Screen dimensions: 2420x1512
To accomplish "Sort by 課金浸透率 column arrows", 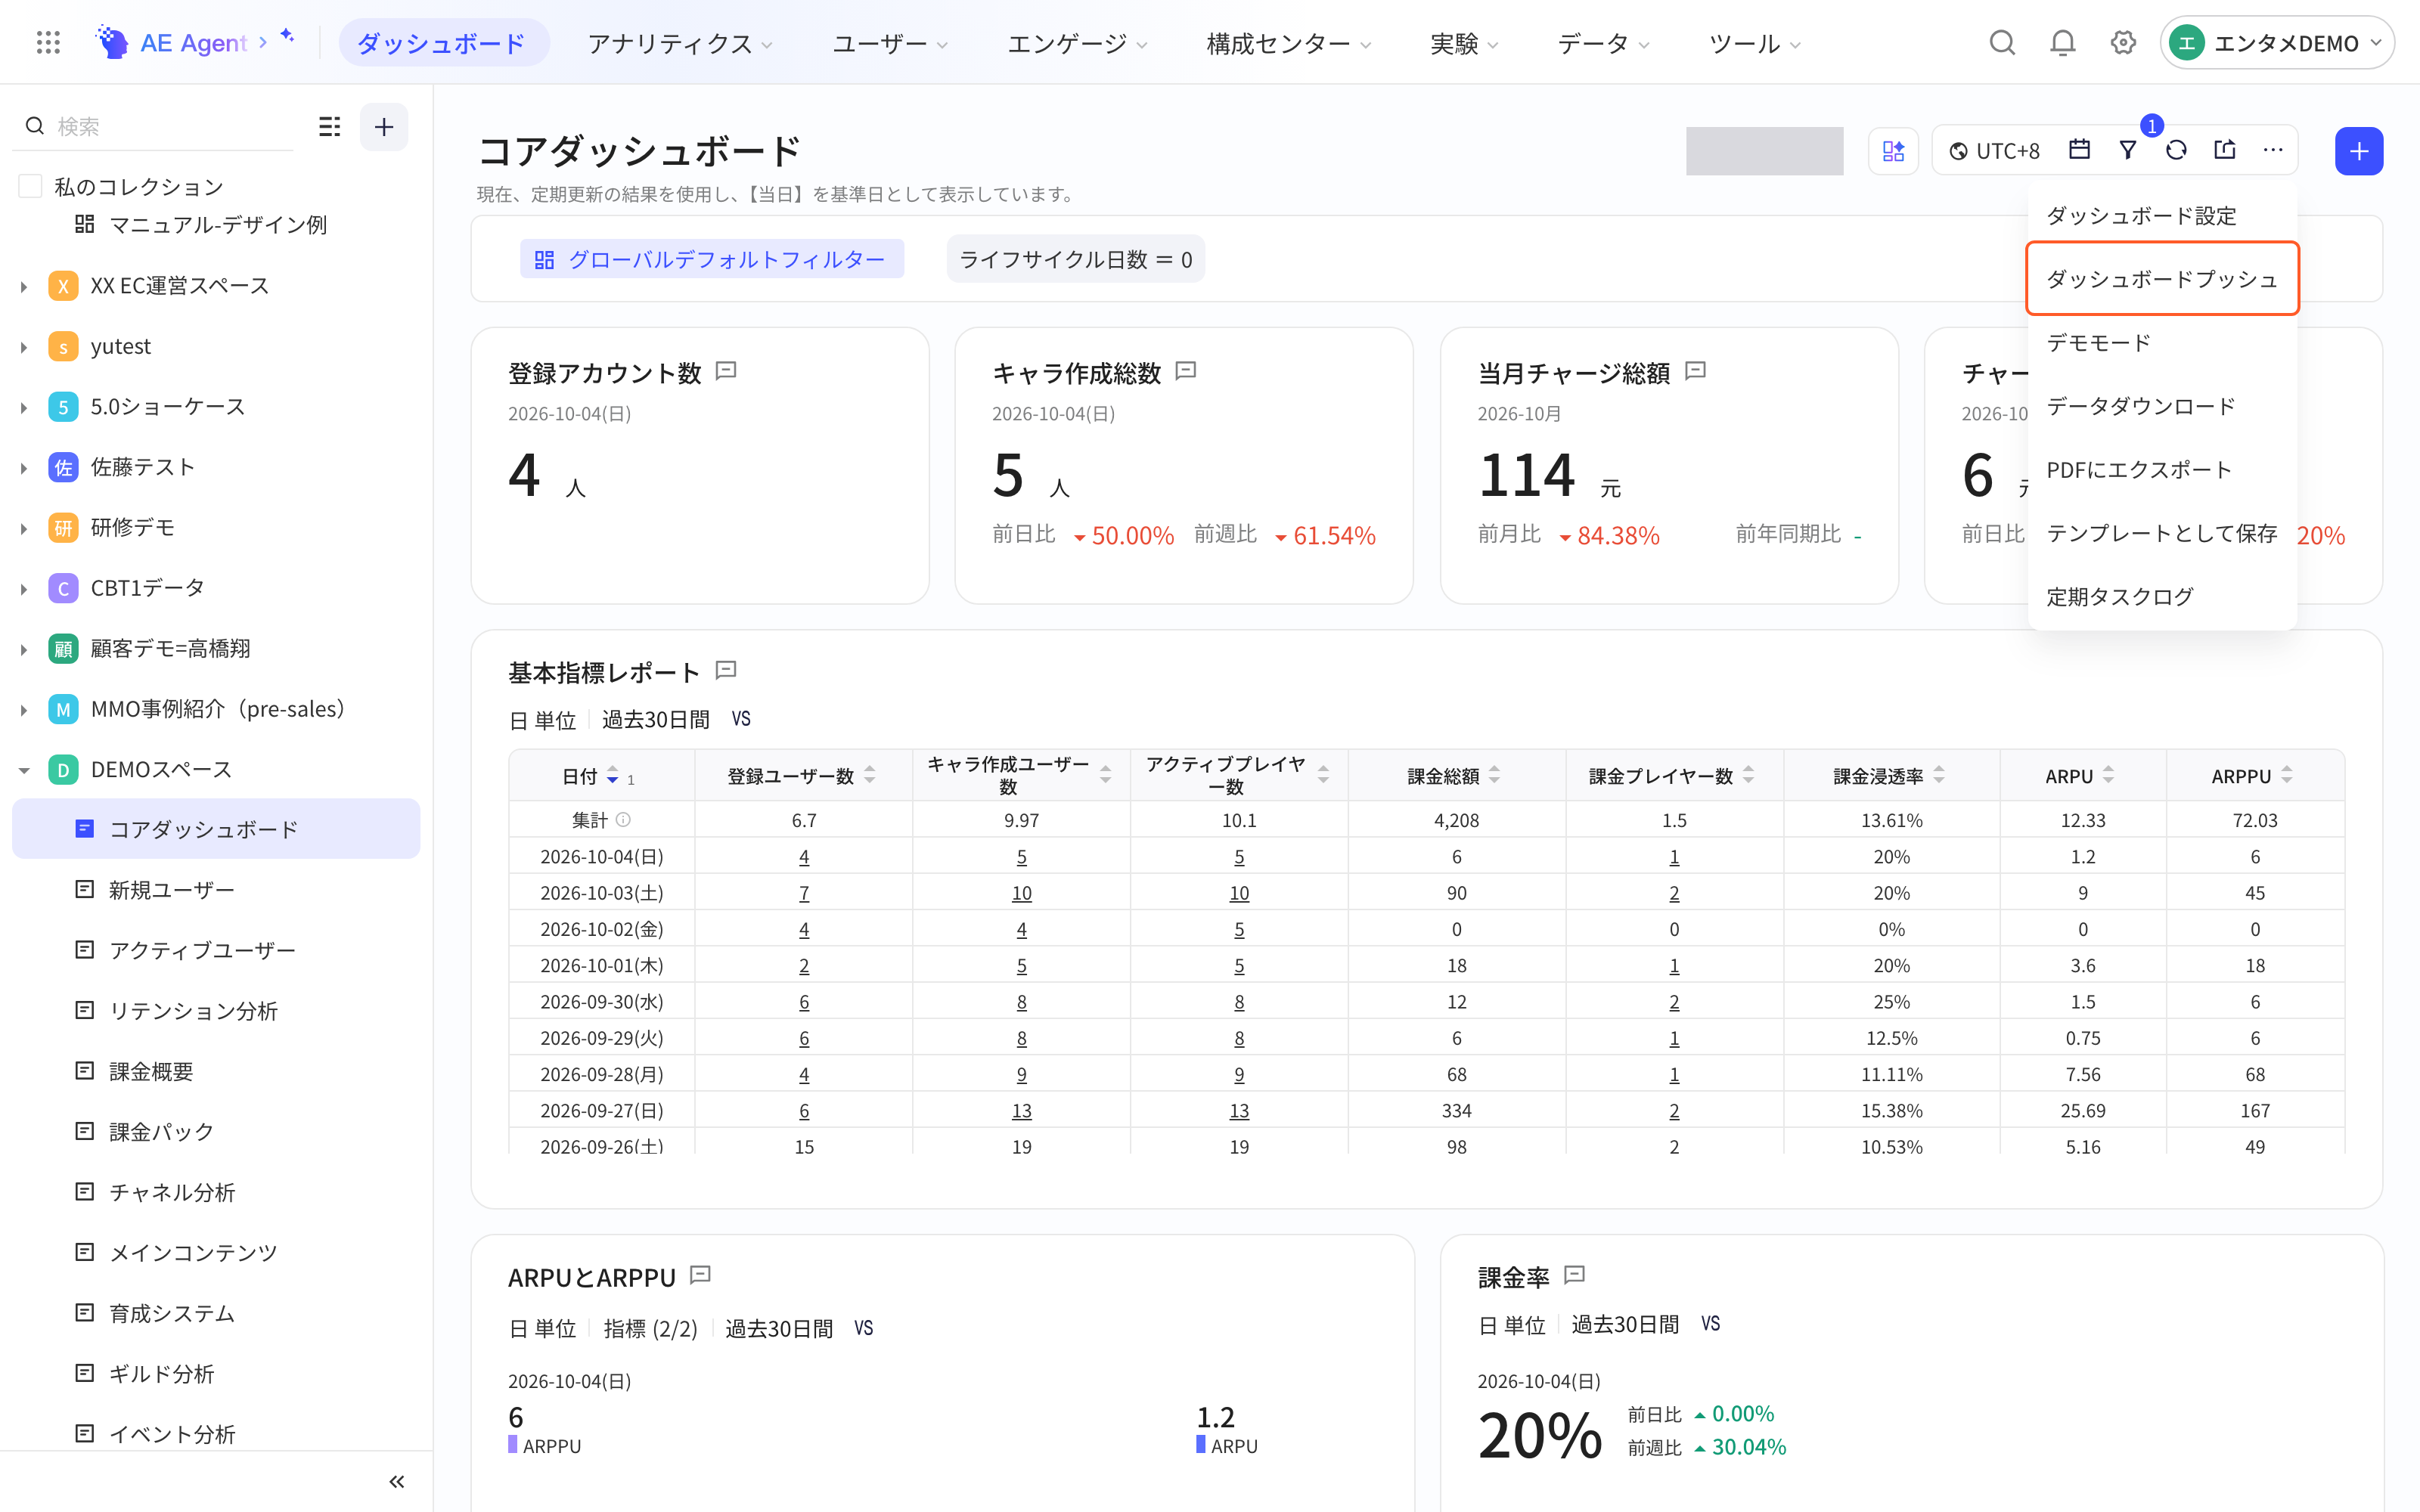I will click(x=1939, y=775).
